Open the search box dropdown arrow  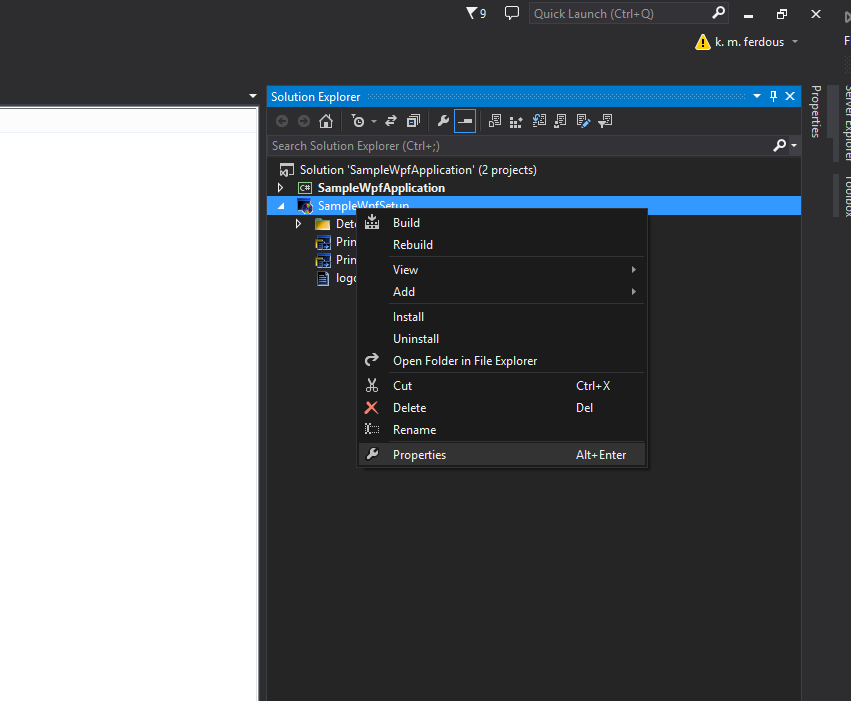click(x=790, y=145)
